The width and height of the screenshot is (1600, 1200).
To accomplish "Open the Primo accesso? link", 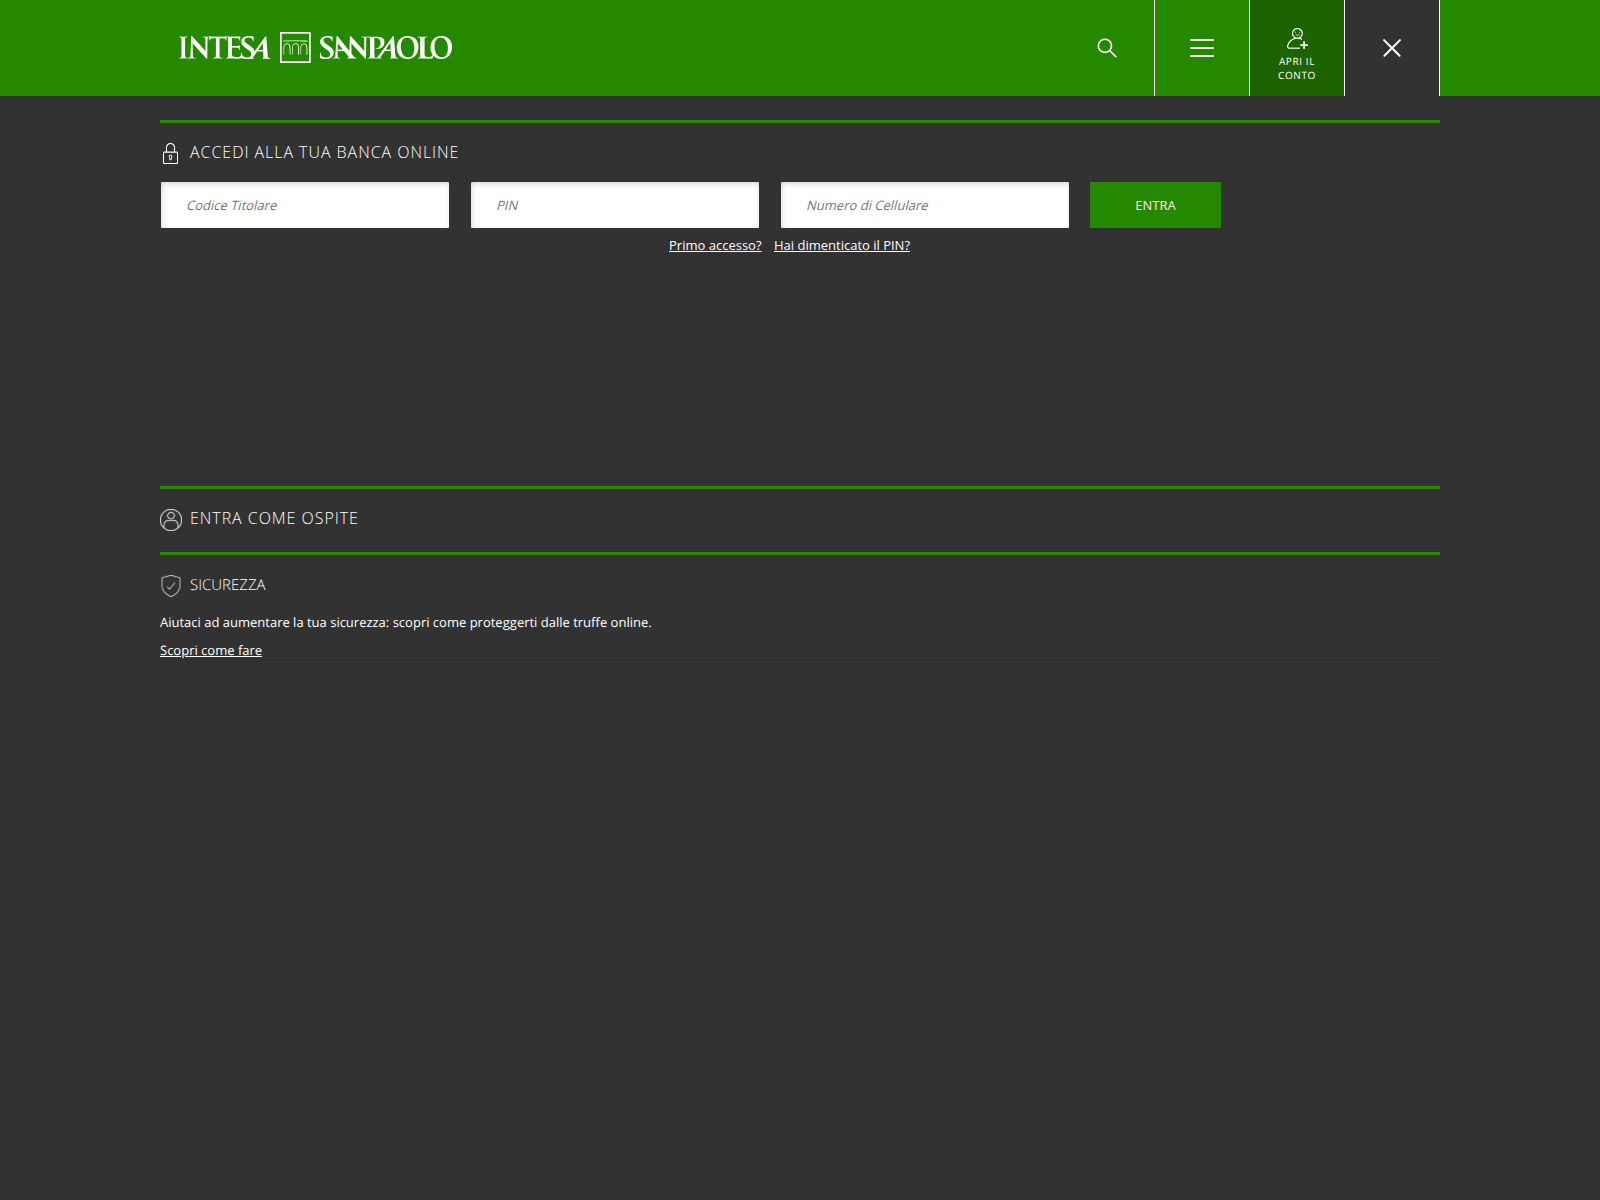I will point(715,246).
